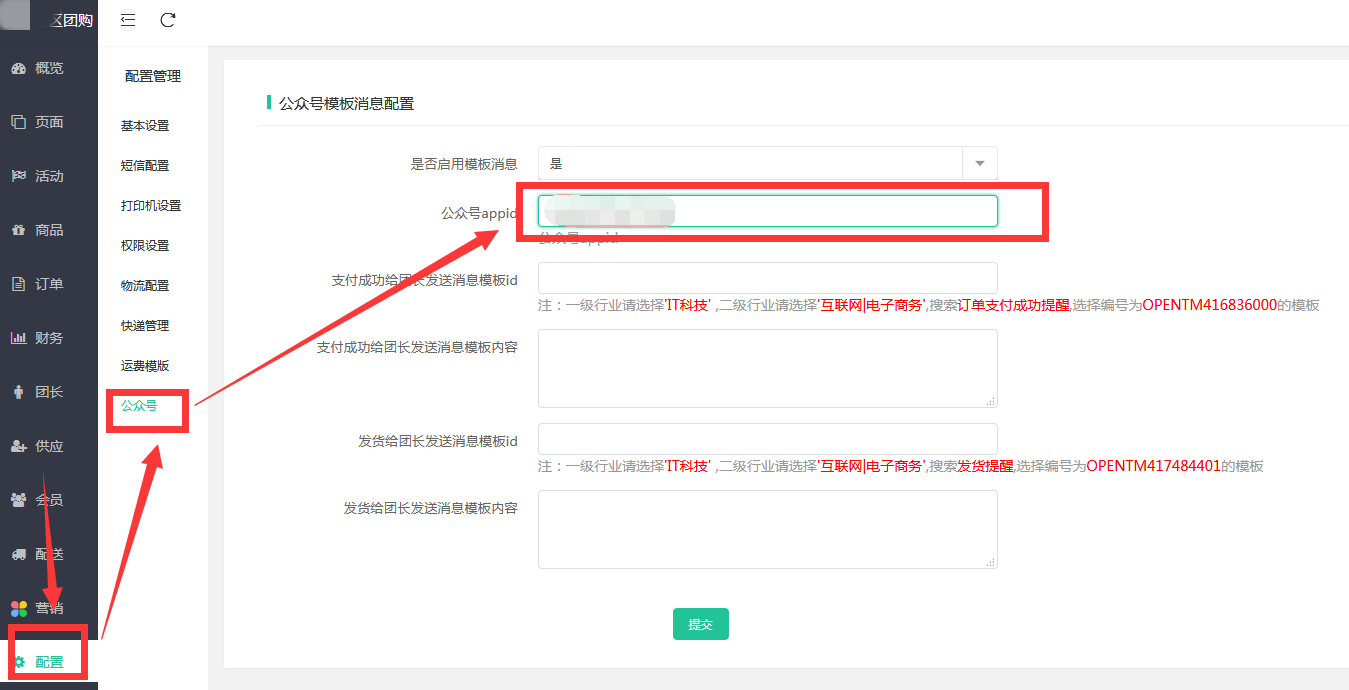The height and width of the screenshot is (690, 1349).
Task: Select 物流配置 submenu item
Action: tap(145, 286)
